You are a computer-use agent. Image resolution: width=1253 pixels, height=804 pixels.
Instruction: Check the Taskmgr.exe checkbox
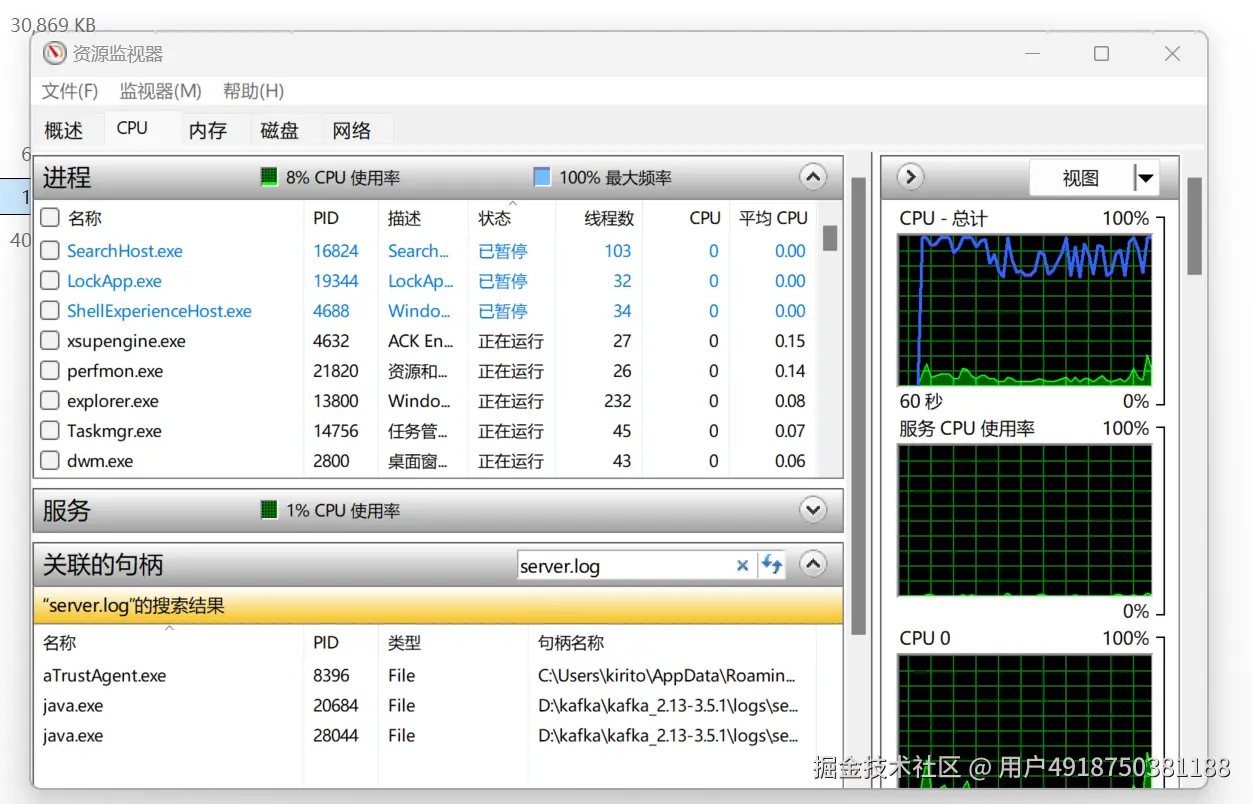pos(49,431)
